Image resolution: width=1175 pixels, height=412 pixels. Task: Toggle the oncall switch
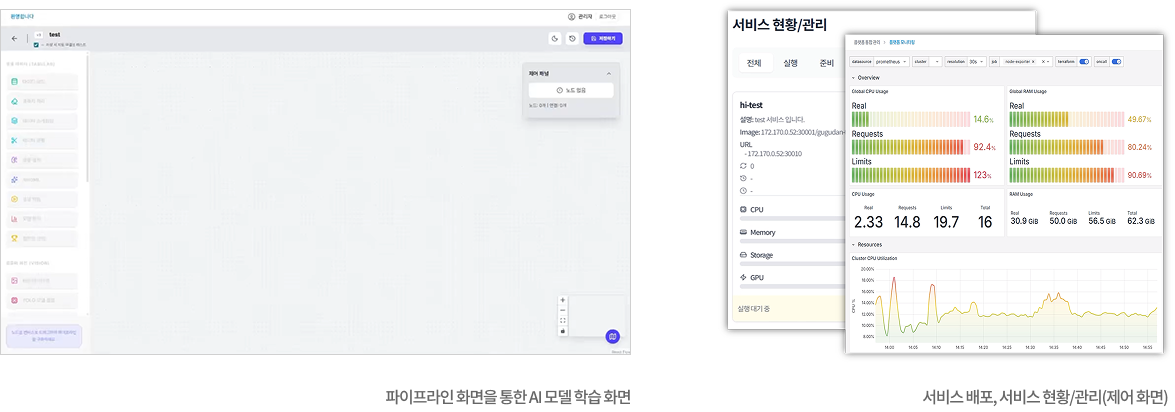click(x=1117, y=61)
